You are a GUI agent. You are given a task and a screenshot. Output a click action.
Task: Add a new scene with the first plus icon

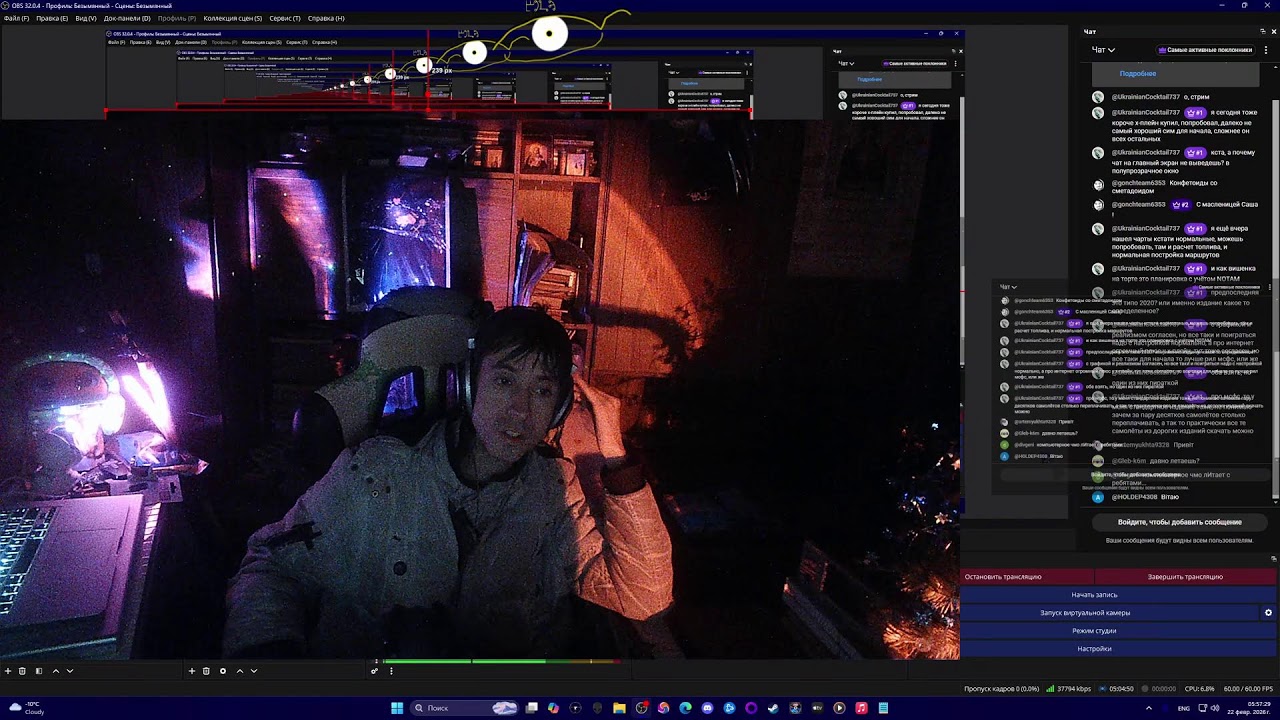[8, 671]
